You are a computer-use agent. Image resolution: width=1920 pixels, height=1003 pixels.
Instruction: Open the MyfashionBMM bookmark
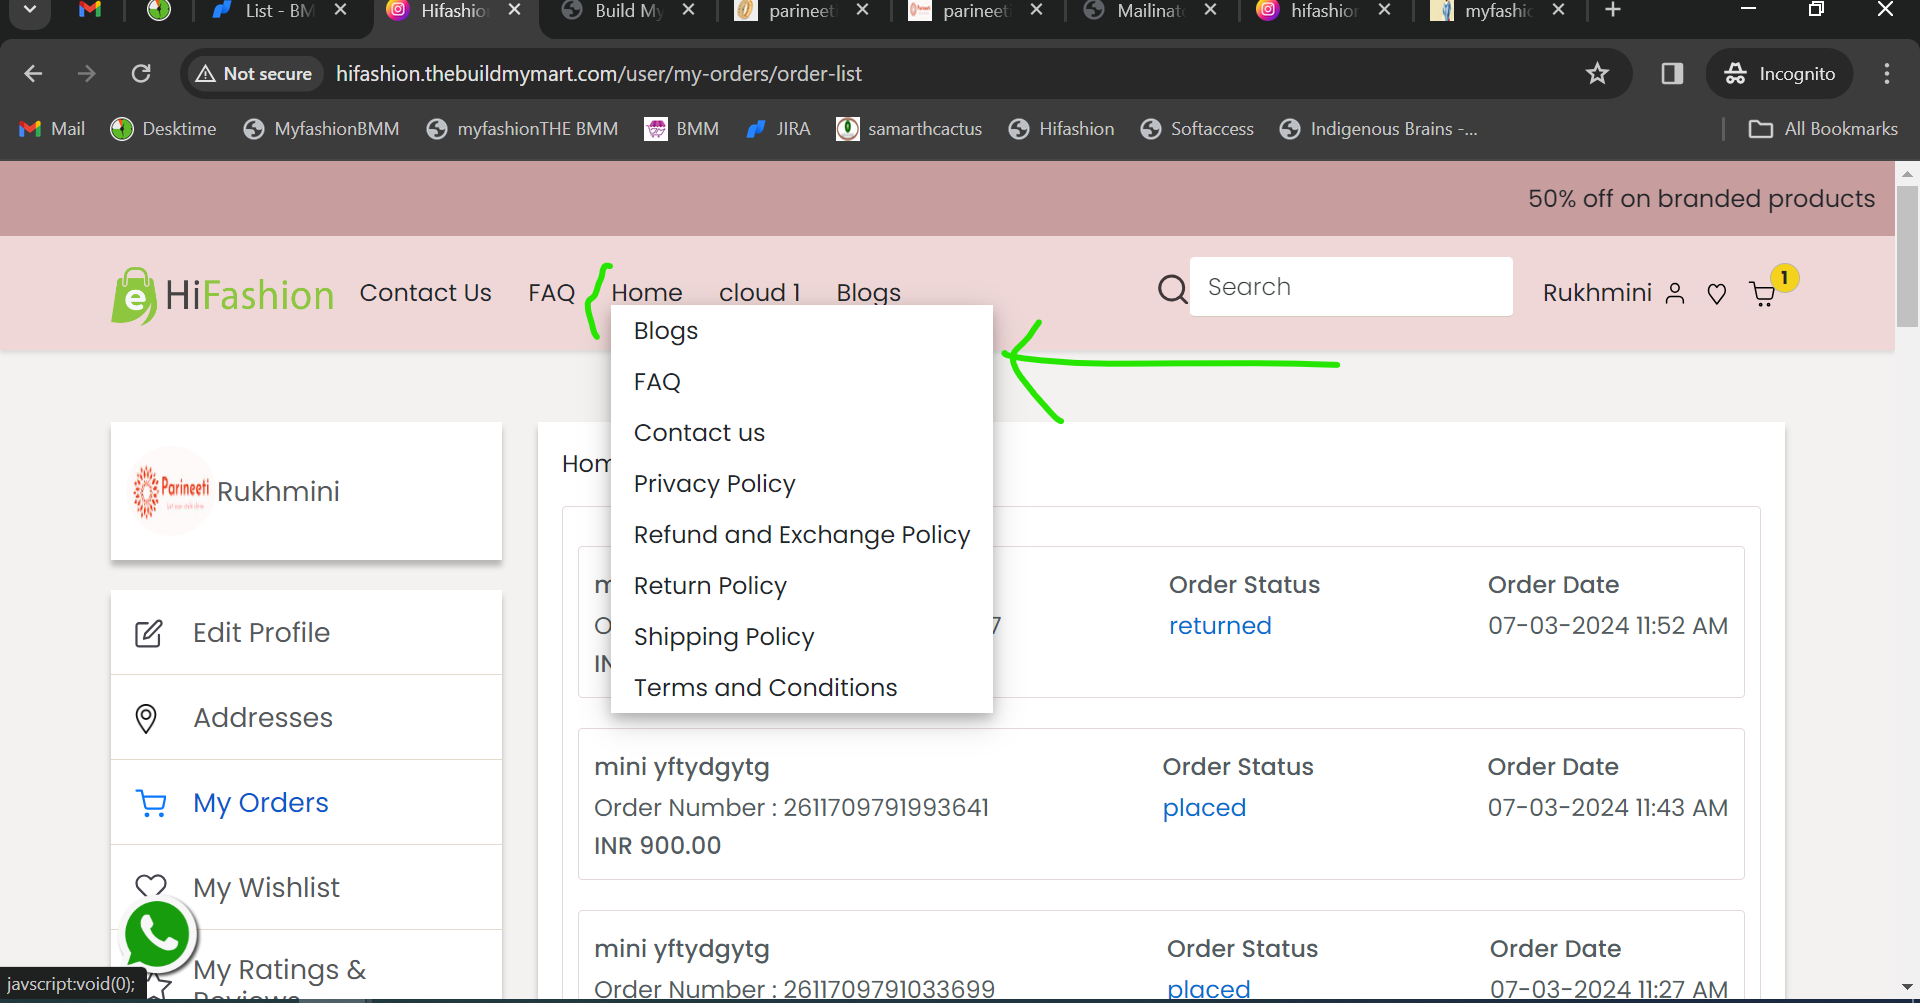321,129
